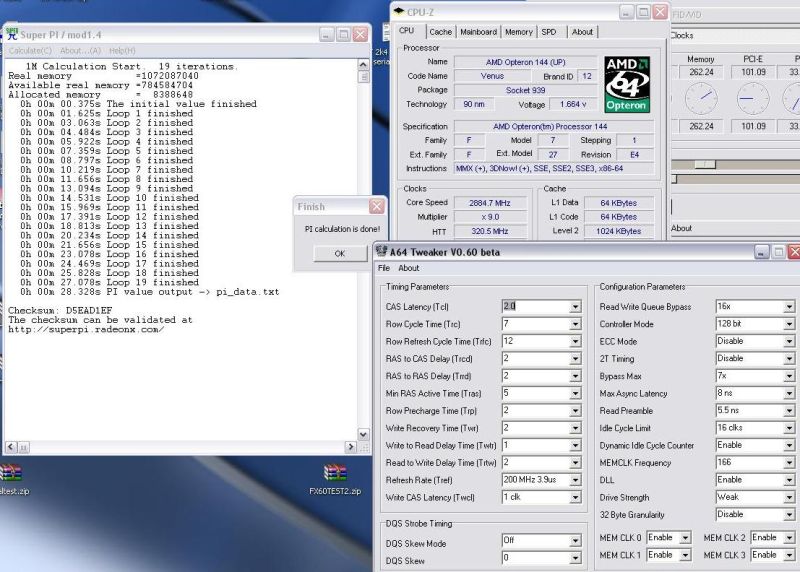Click the 2884.7 MHz Core Speed value
Viewport: 800px width, 572px height.
pos(490,203)
